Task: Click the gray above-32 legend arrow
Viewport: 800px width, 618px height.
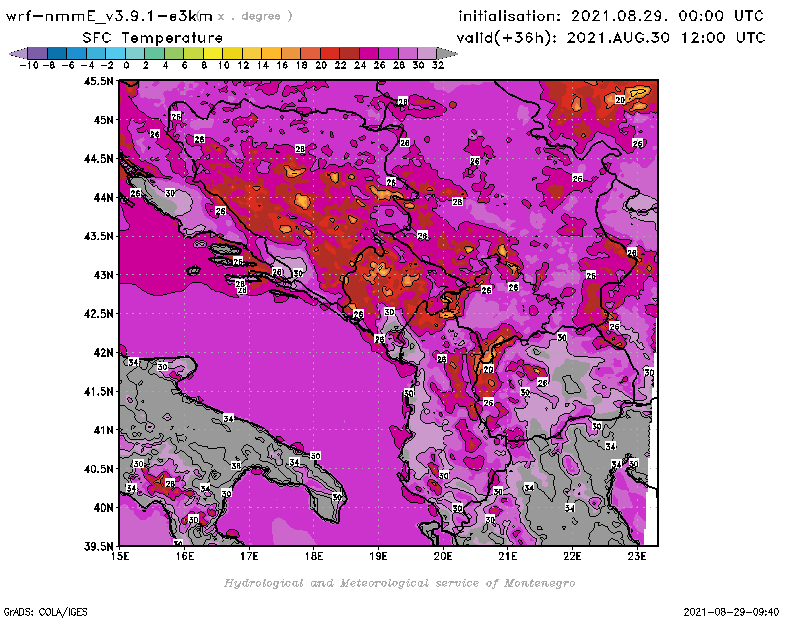Action: click(447, 54)
